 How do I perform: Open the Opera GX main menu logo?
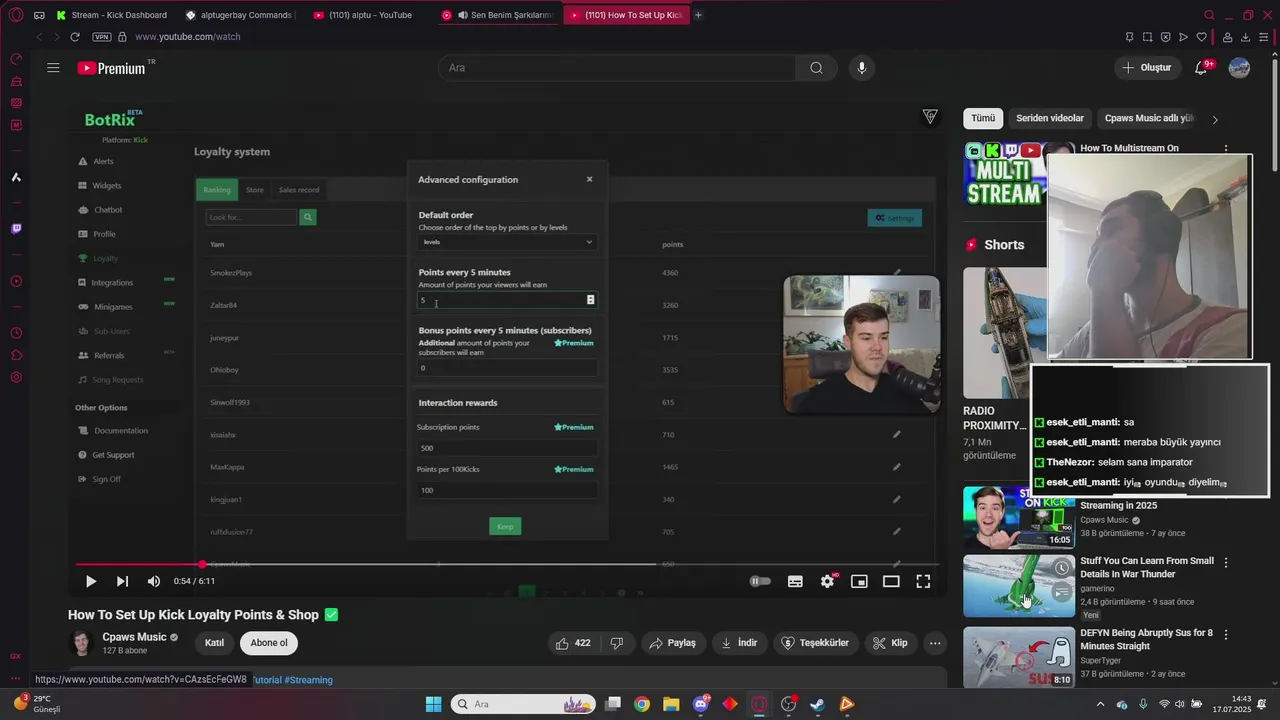16,15
